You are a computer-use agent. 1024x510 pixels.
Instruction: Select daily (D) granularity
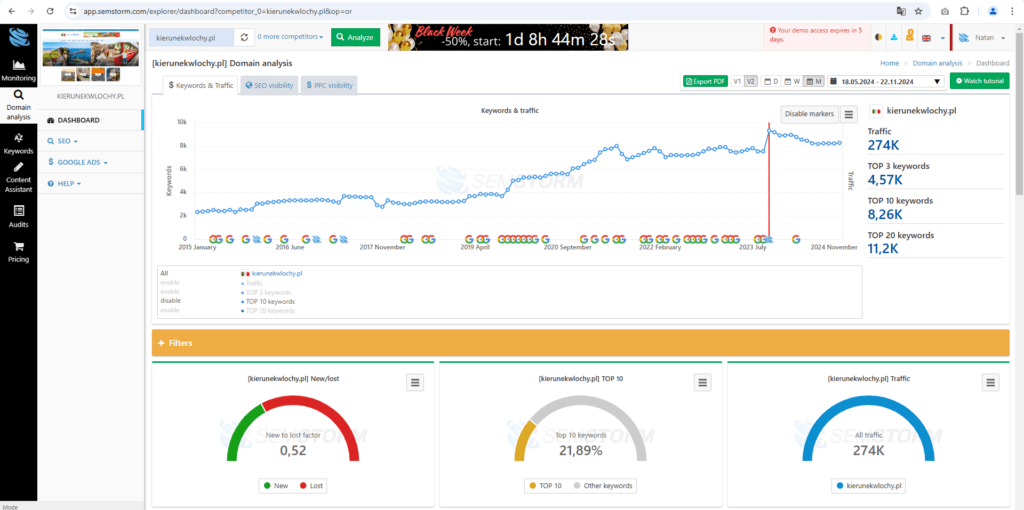[771, 82]
